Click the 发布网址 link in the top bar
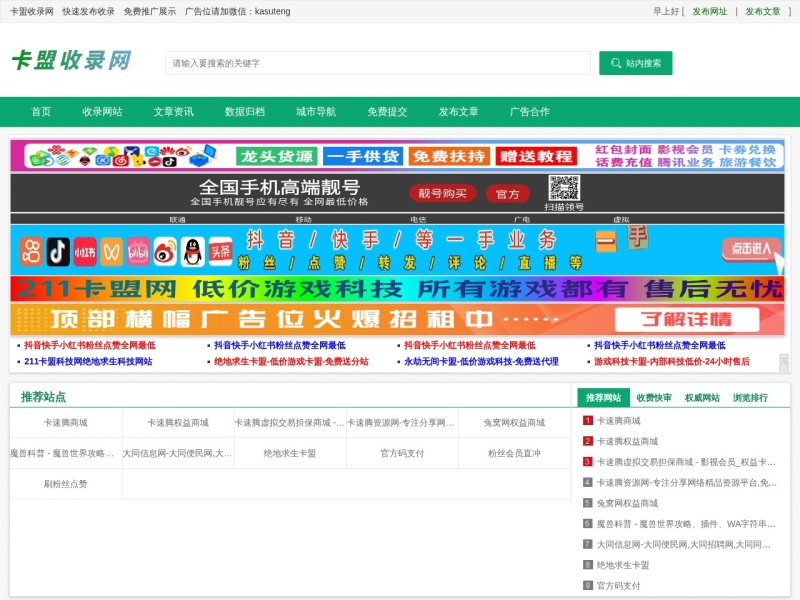This screenshot has width=800, height=600. (709, 11)
